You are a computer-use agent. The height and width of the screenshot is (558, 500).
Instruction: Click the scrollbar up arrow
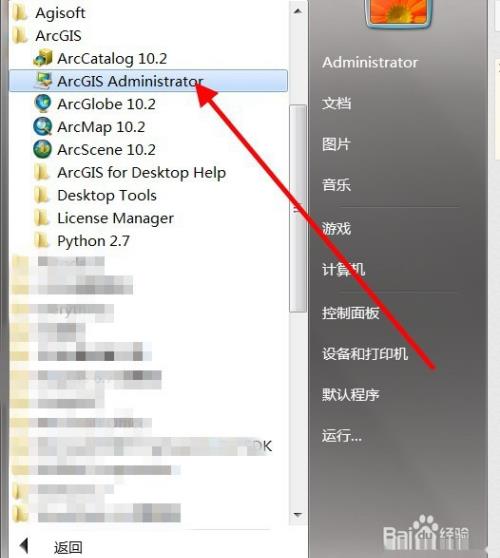click(298, 11)
